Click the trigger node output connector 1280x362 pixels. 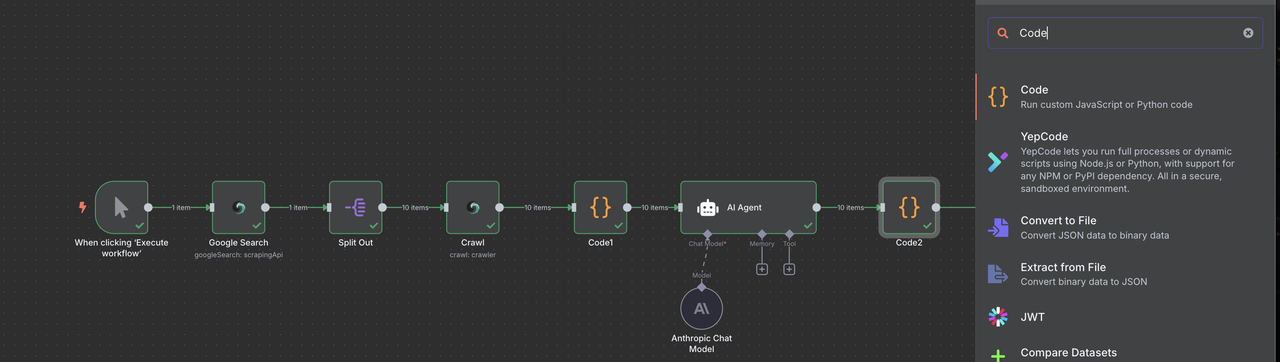pos(149,207)
